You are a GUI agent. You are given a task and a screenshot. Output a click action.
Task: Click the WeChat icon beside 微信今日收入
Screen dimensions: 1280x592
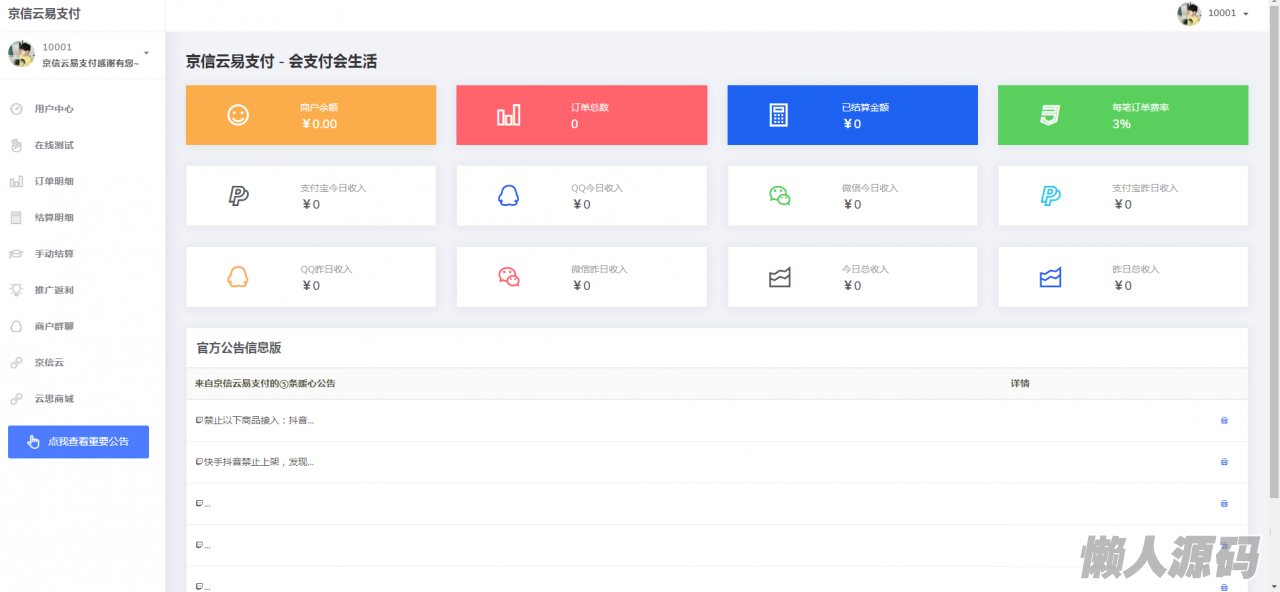[779, 196]
